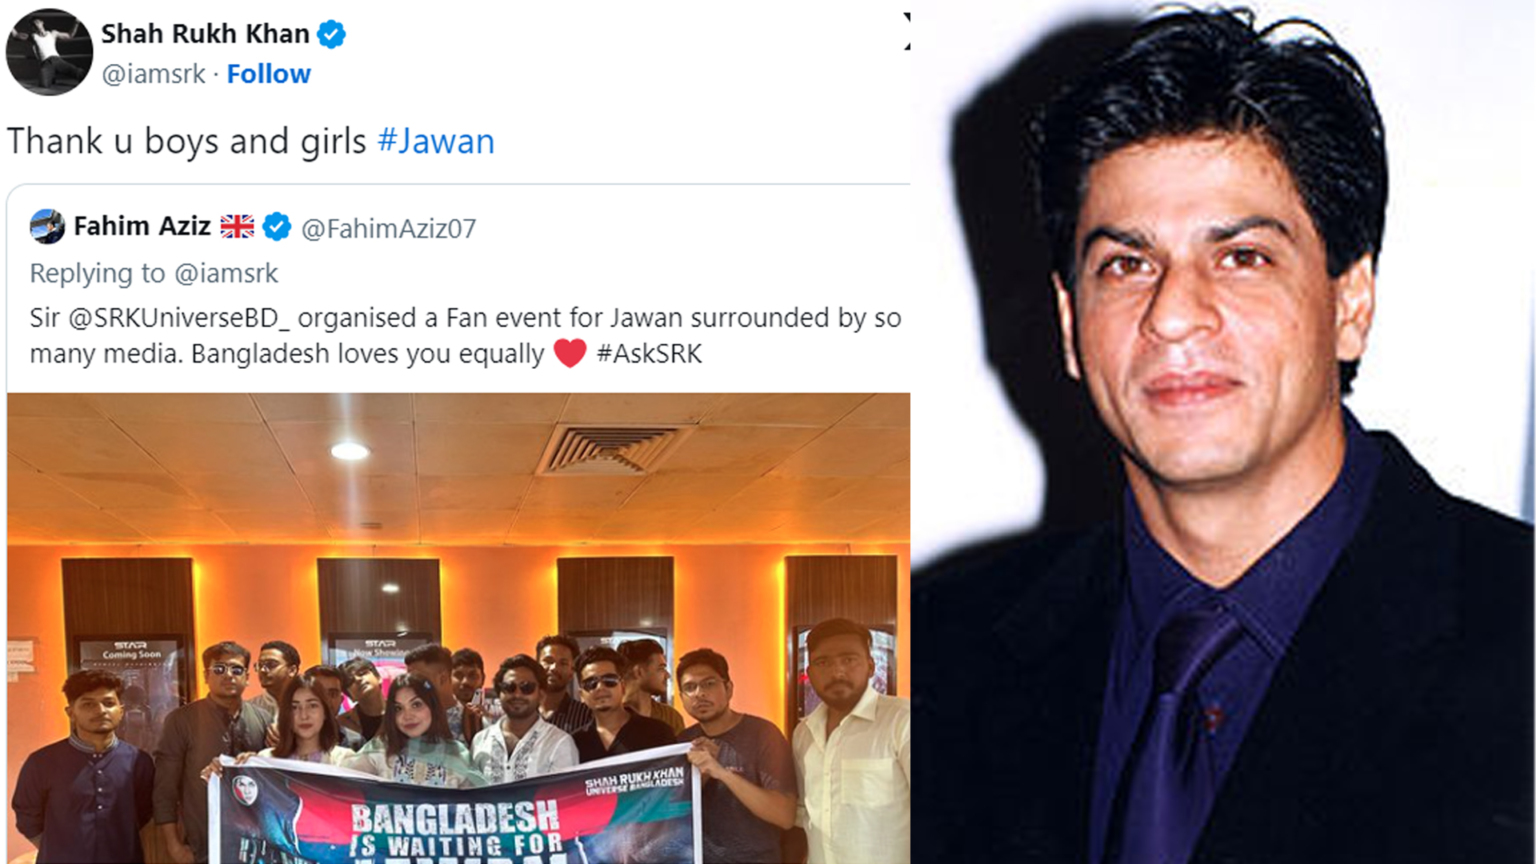
Task: Open Shah Rukh Khan's profile avatar
Action: tap(49, 52)
